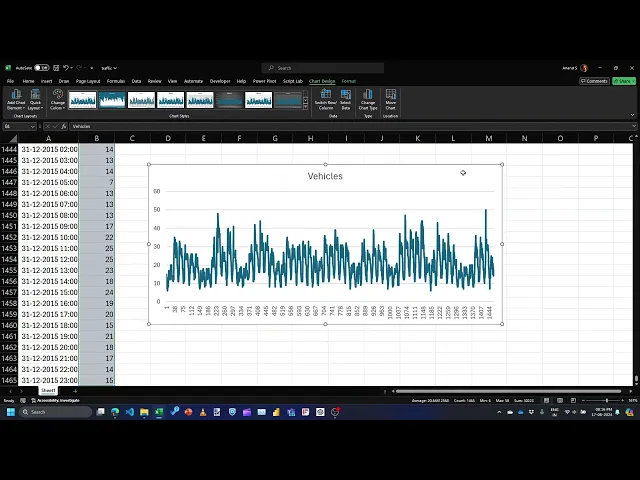Open Edge browser from taskbar
640x480 pixels.
pyautogui.click(x=115, y=412)
